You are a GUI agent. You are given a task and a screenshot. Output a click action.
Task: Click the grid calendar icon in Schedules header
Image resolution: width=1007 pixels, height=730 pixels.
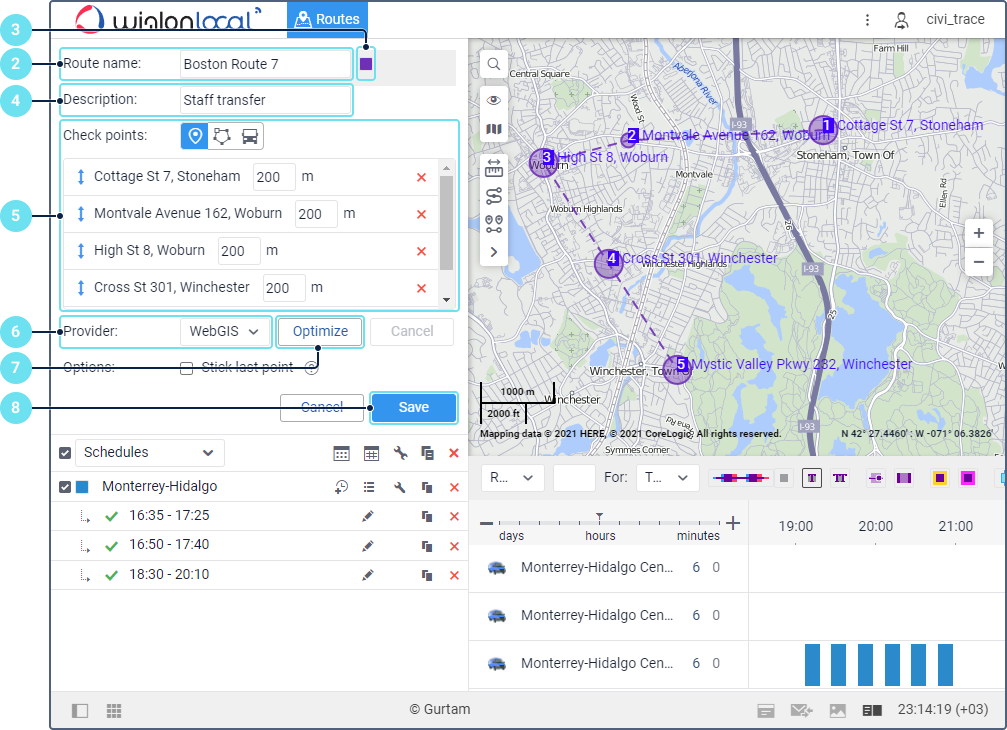point(371,453)
